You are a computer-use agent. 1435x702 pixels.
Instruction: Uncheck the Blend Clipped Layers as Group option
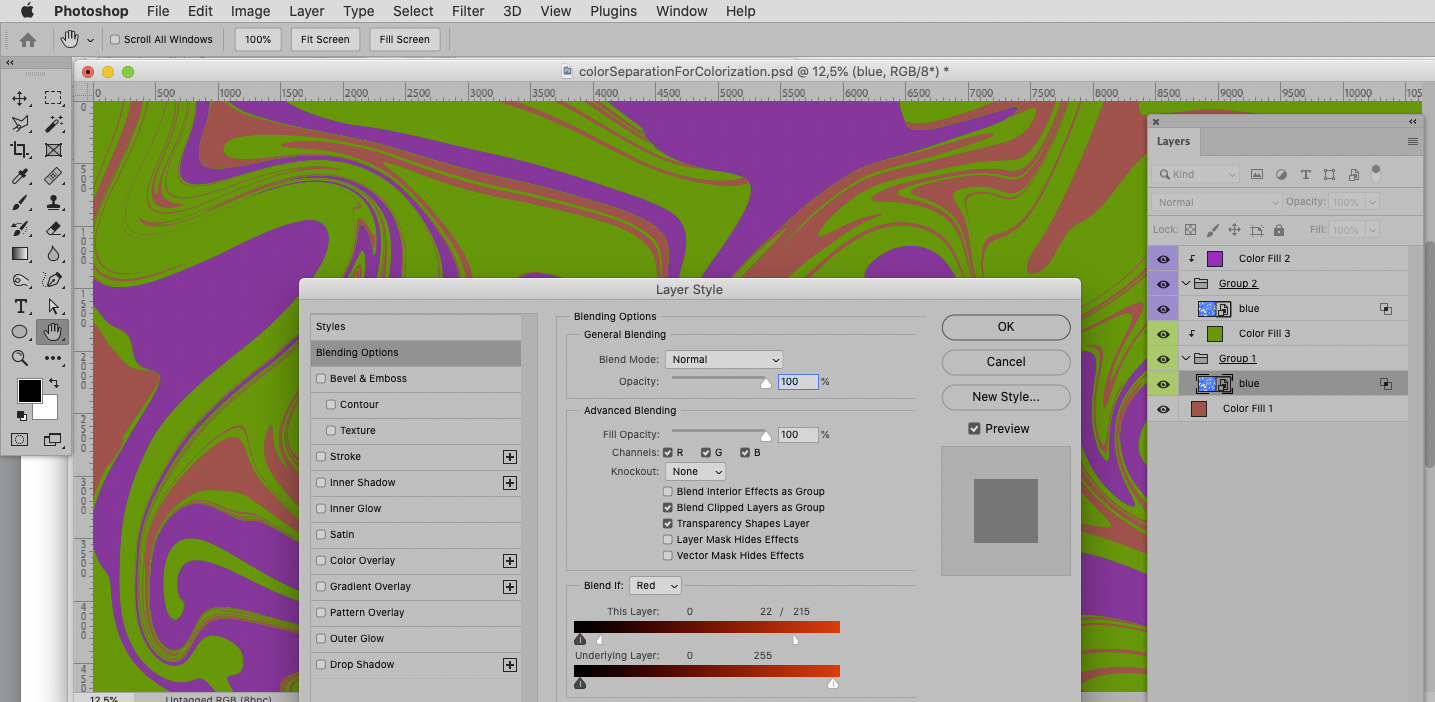[x=667, y=507]
